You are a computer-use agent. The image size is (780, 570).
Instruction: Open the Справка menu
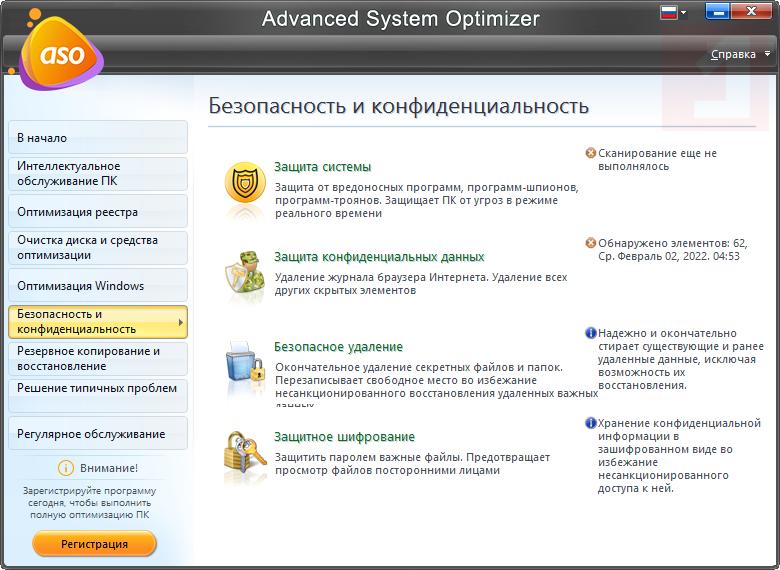click(733, 54)
